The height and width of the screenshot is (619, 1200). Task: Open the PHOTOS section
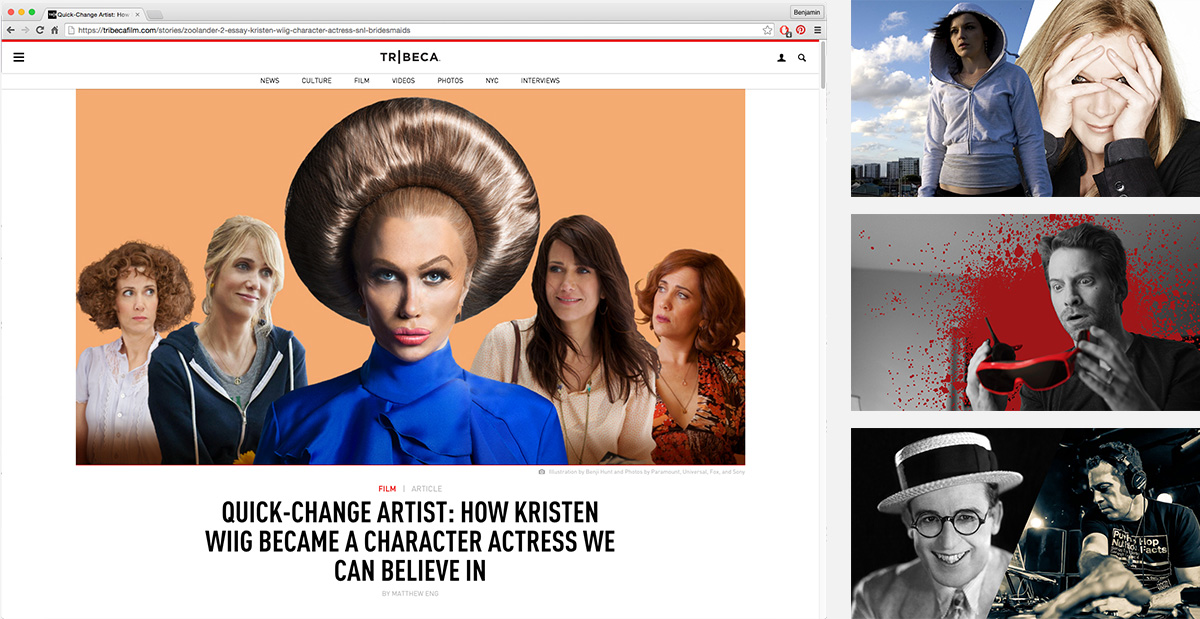450,80
